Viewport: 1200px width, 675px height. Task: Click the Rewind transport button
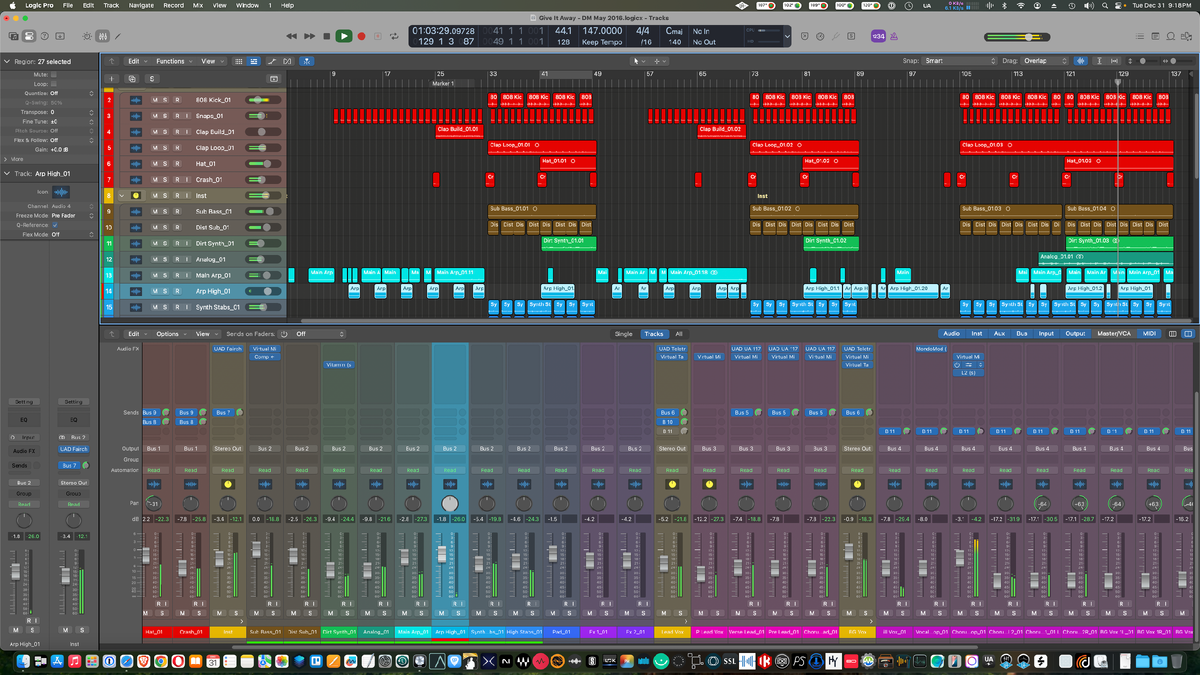[291, 36]
